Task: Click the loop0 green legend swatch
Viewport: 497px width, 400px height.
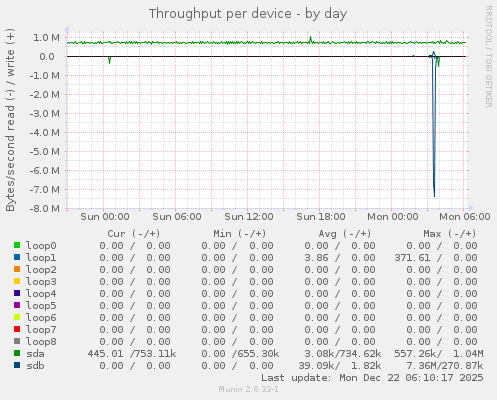Action: [17, 245]
